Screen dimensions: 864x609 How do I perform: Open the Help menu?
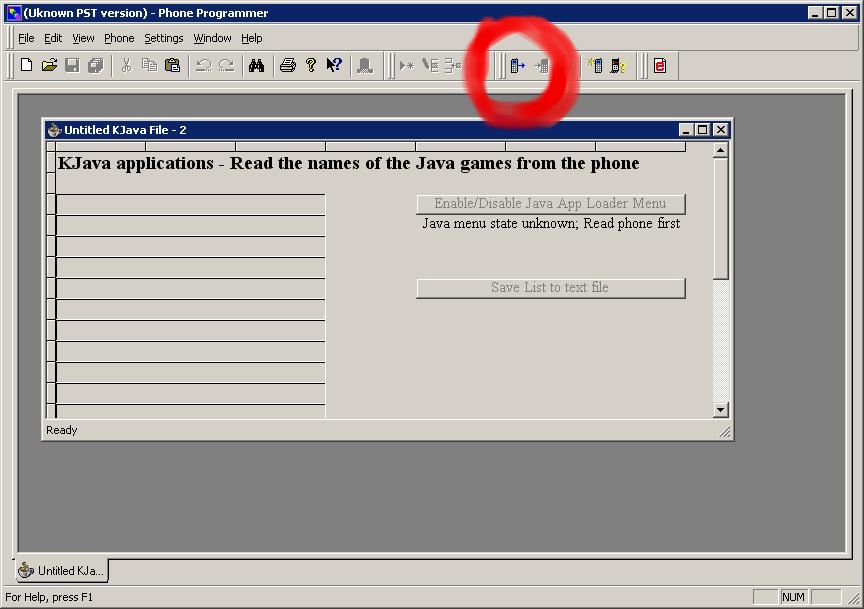point(252,38)
